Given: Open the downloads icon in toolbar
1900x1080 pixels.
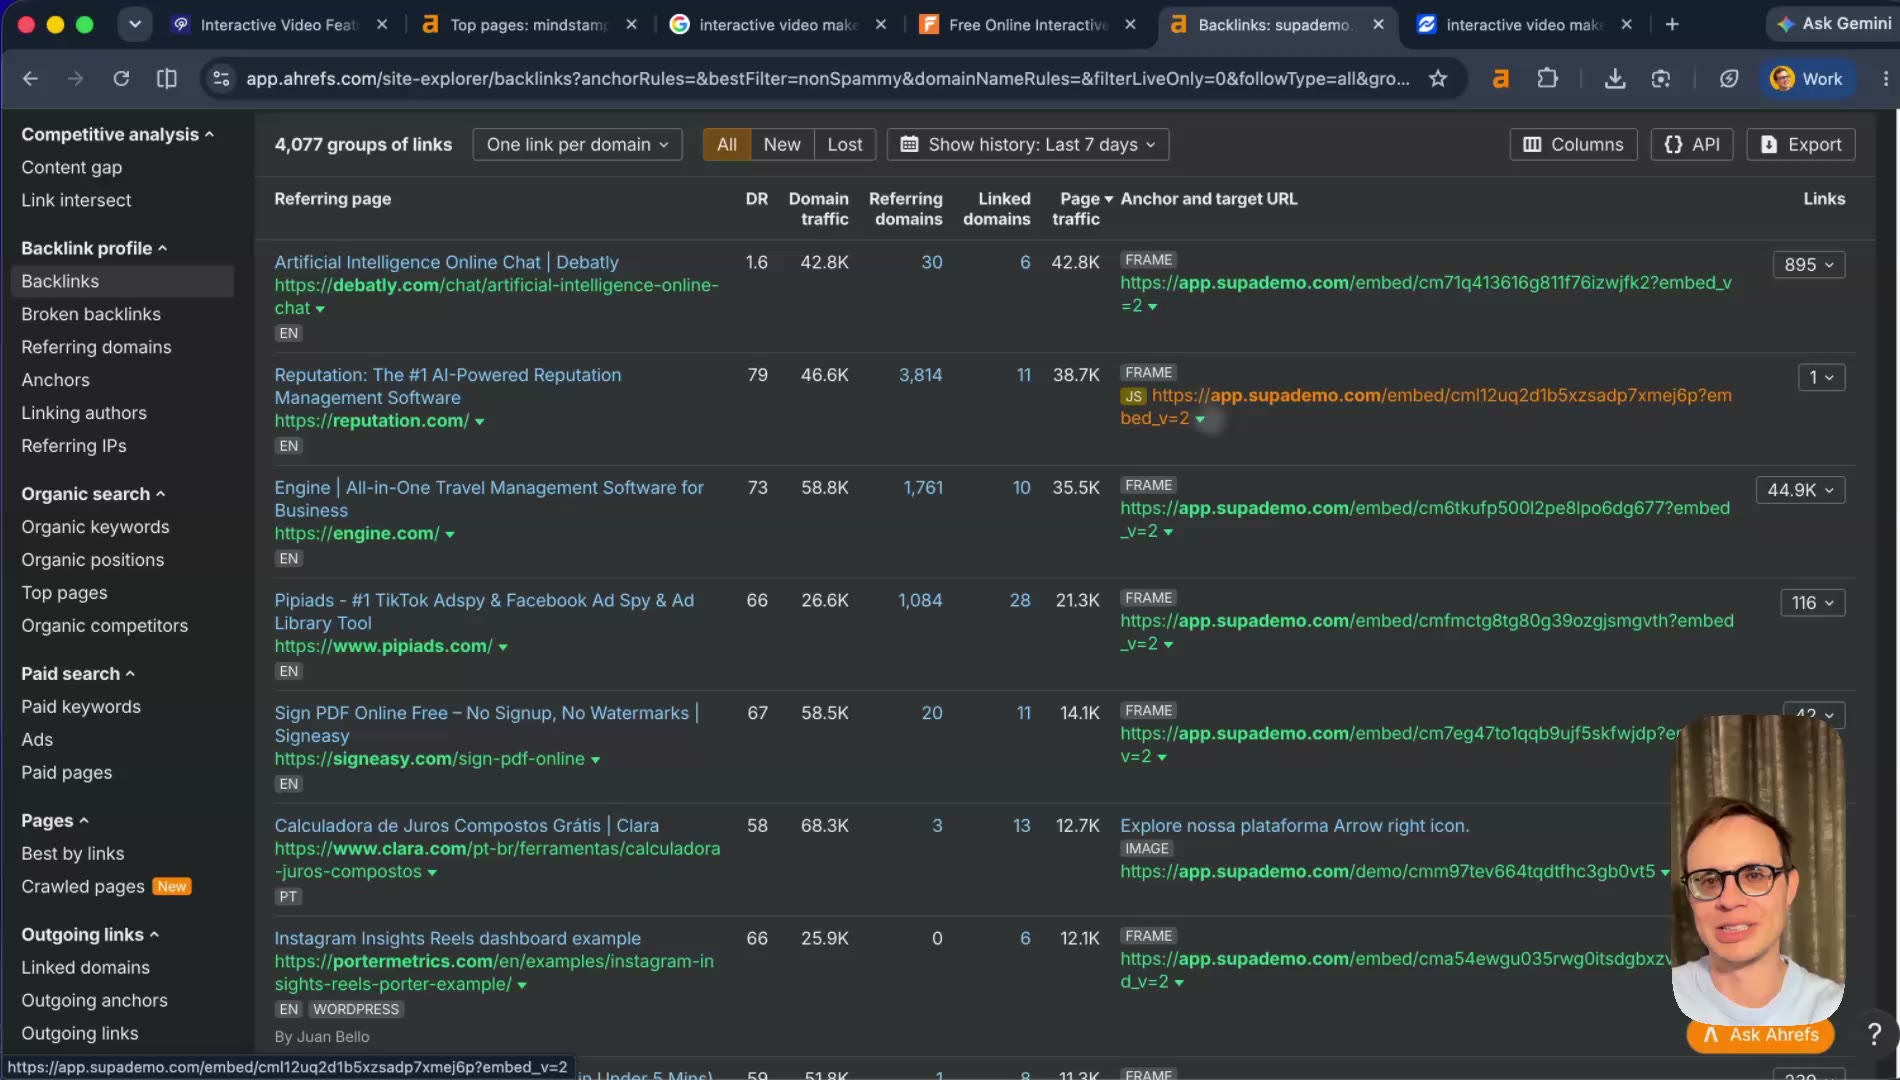Looking at the screenshot, I should (1614, 78).
